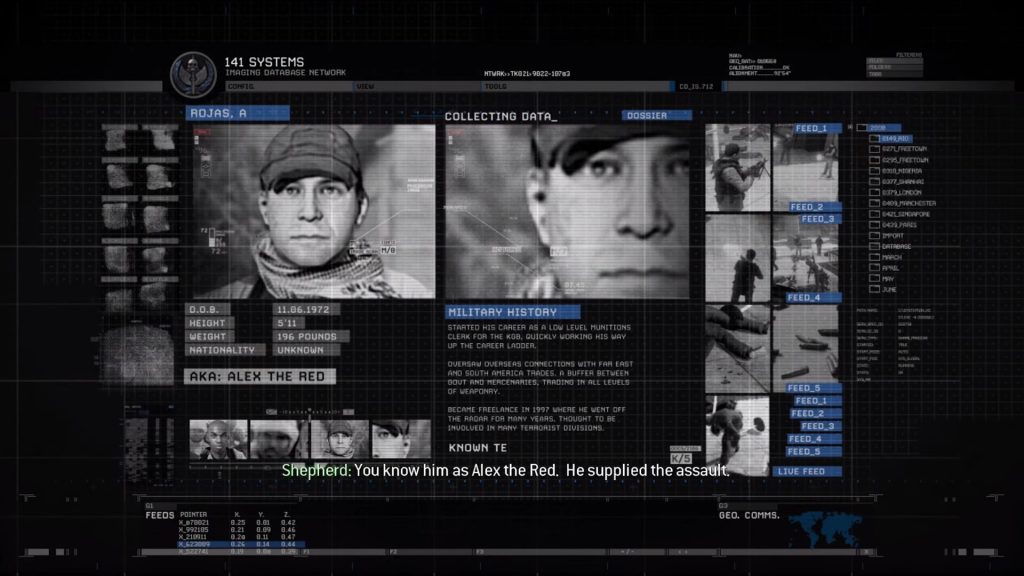Select the blurred bearded face thumbnail

pyautogui.click(x=279, y=440)
